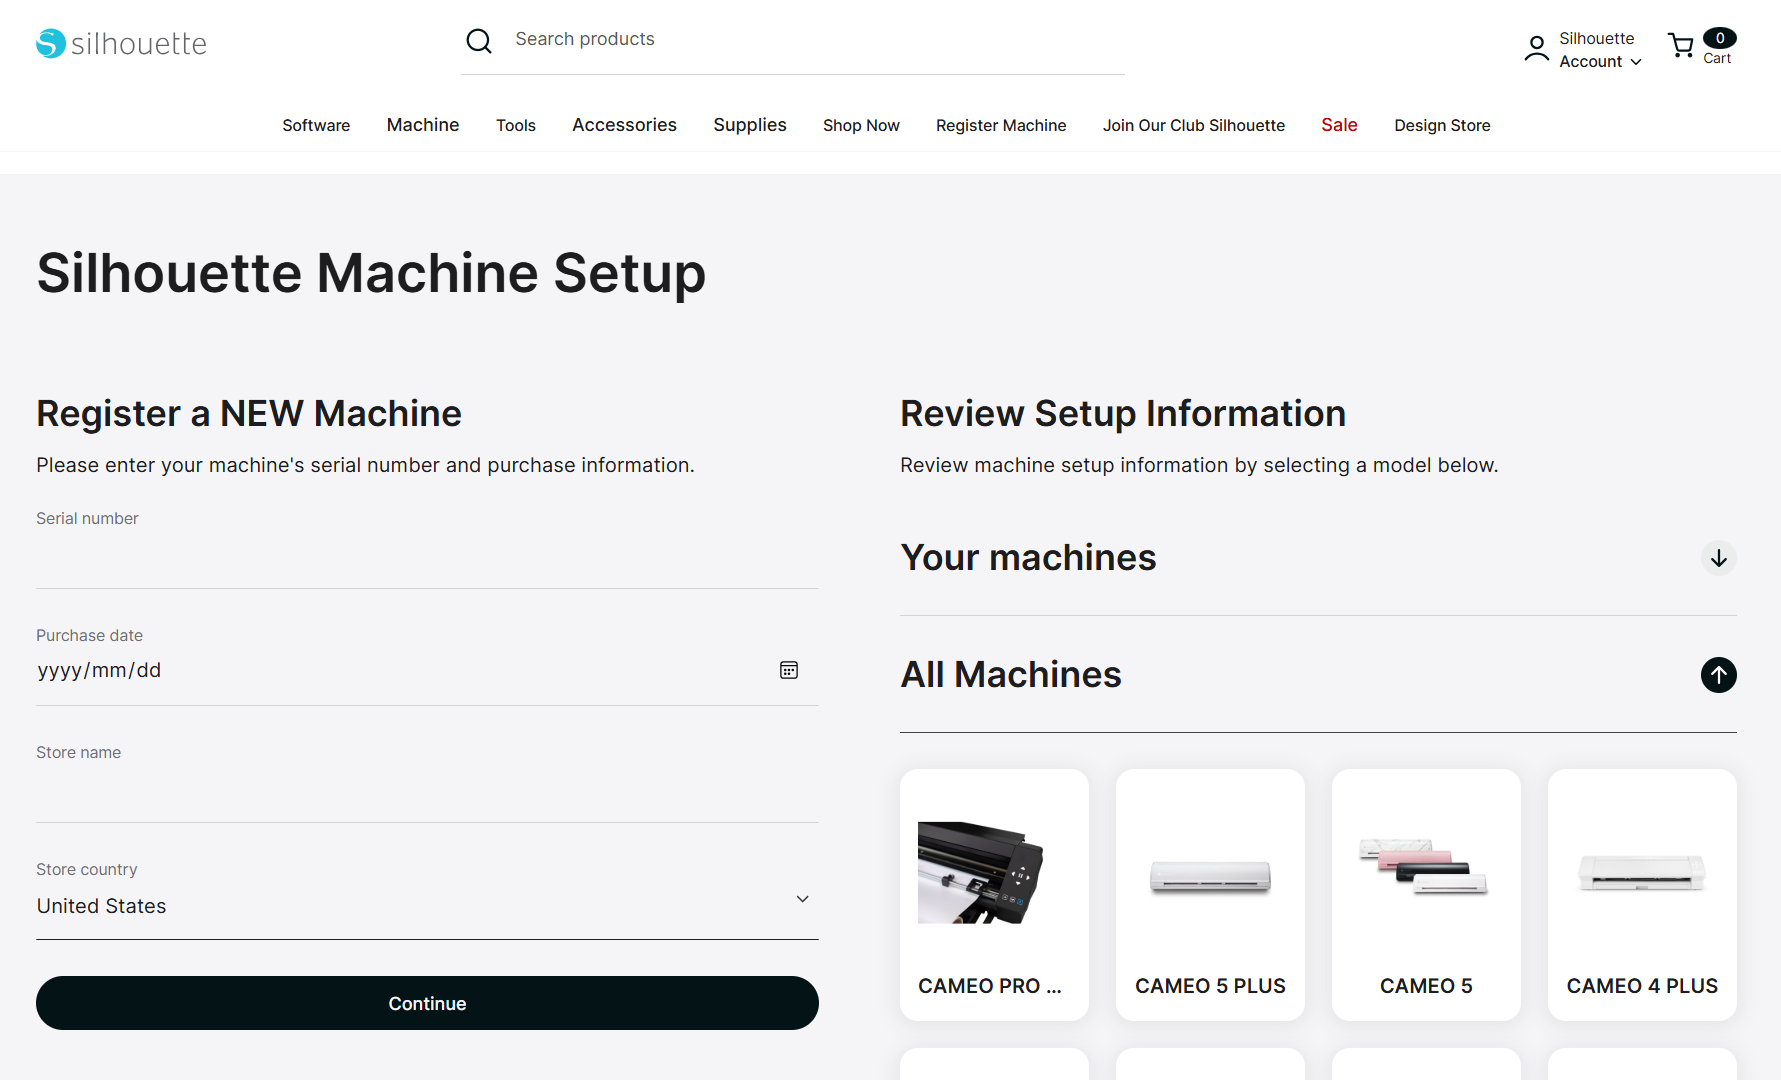Click the Silhouette logo

(121, 43)
